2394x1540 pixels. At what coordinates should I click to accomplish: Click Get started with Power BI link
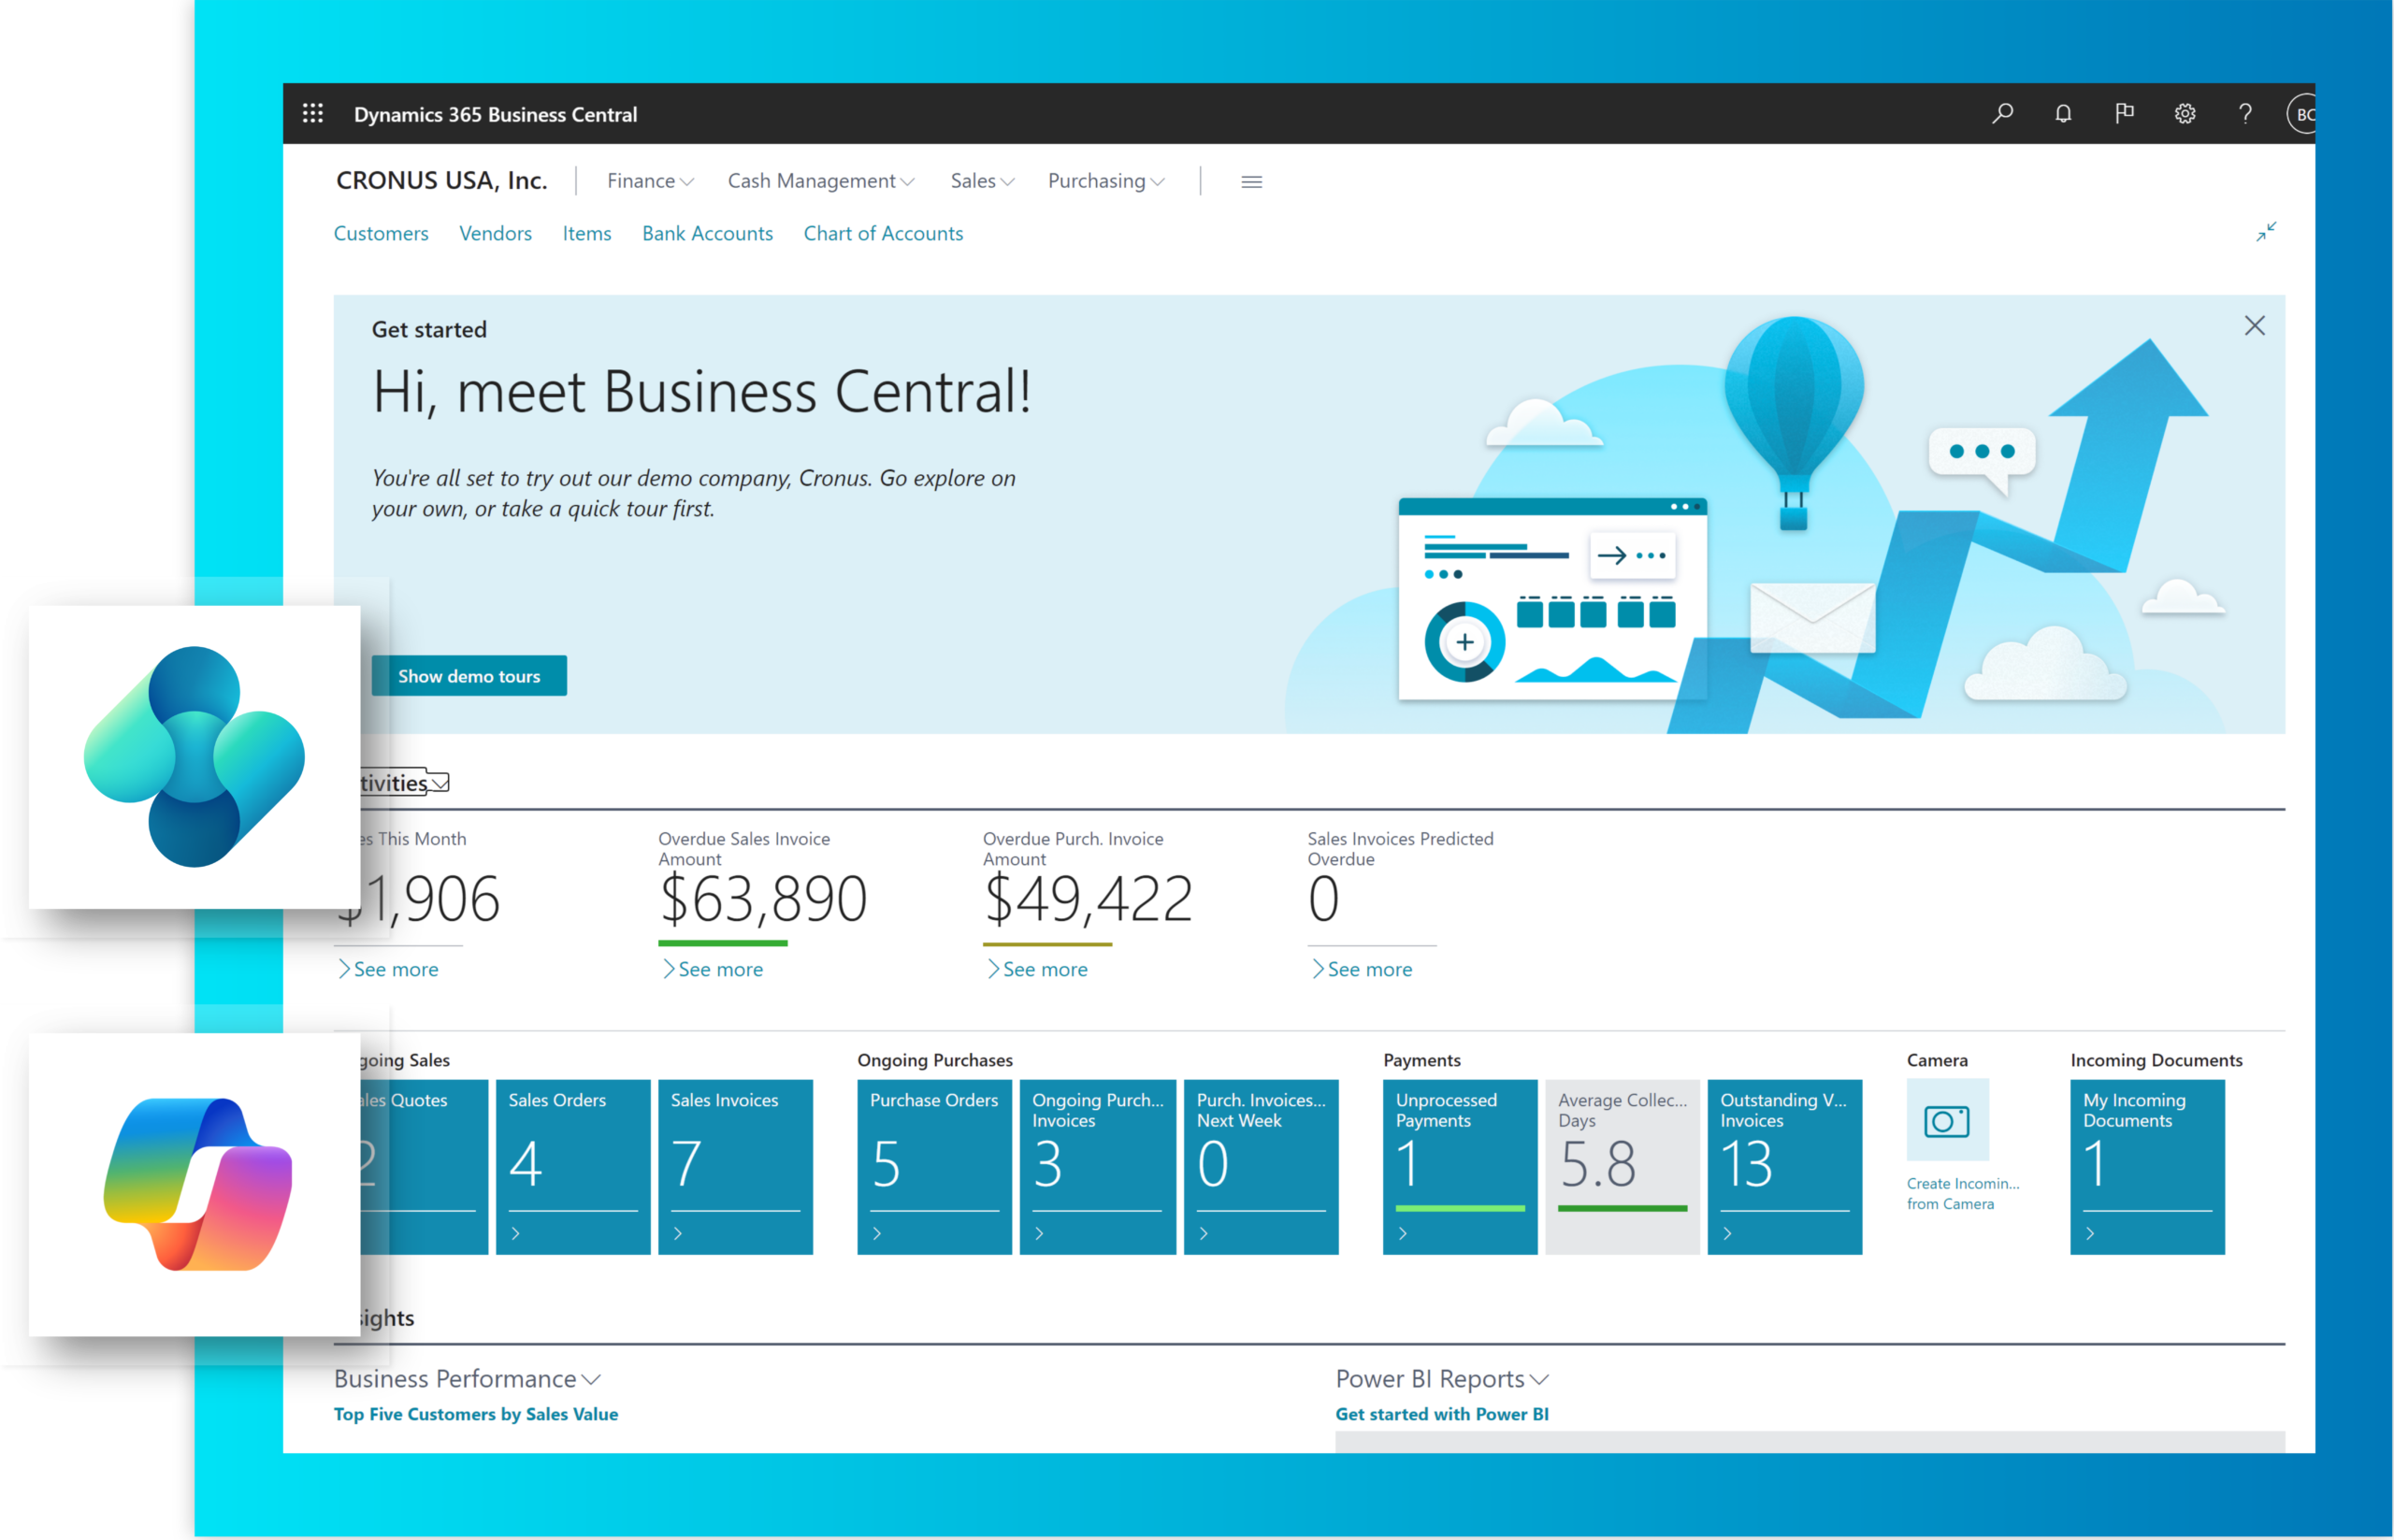(x=1442, y=1414)
